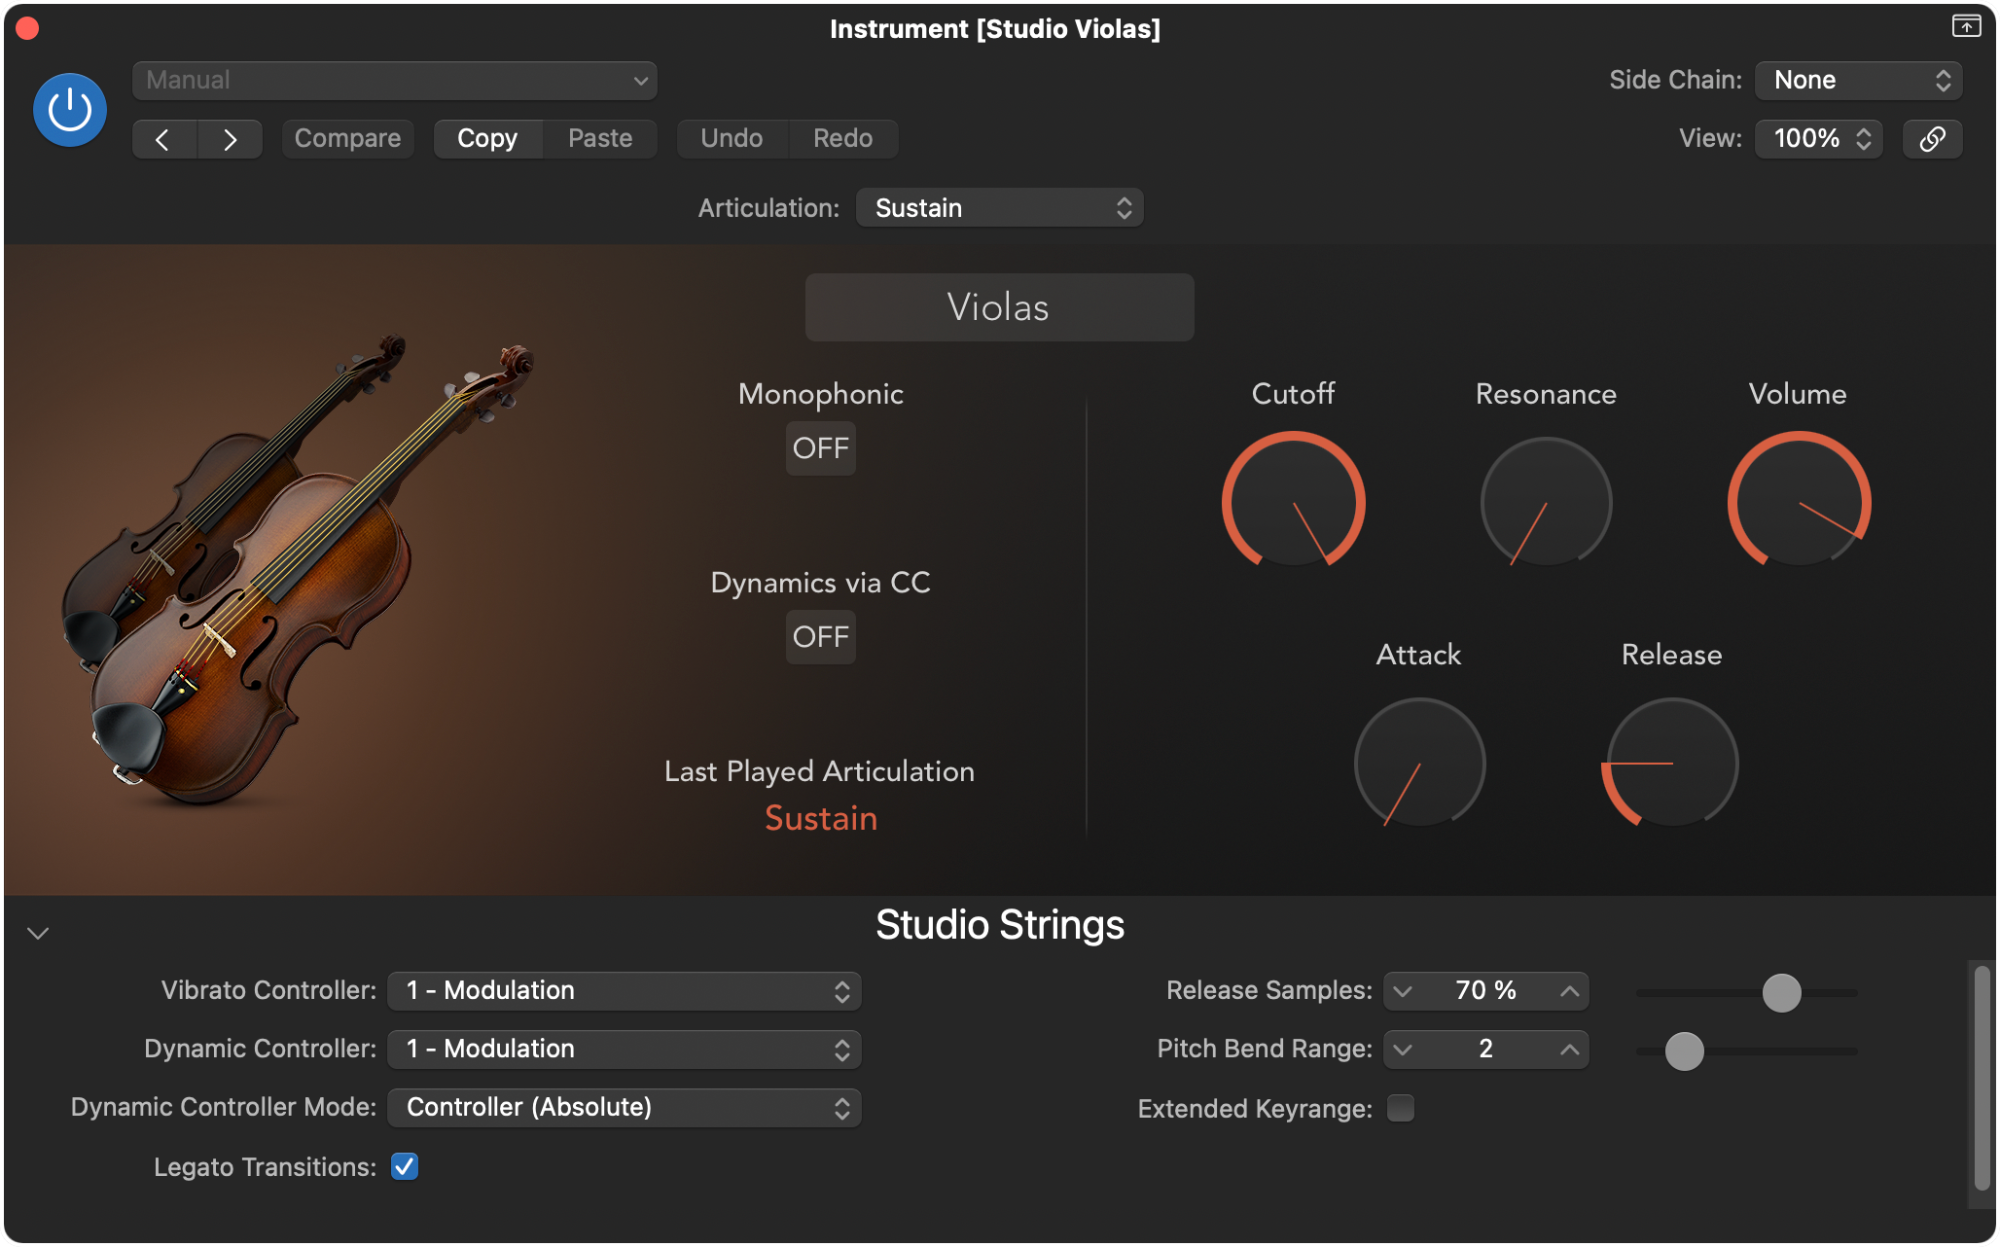Disable Legato Transitions checkbox
Screen dimensions: 2000x1248
(x=404, y=1166)
